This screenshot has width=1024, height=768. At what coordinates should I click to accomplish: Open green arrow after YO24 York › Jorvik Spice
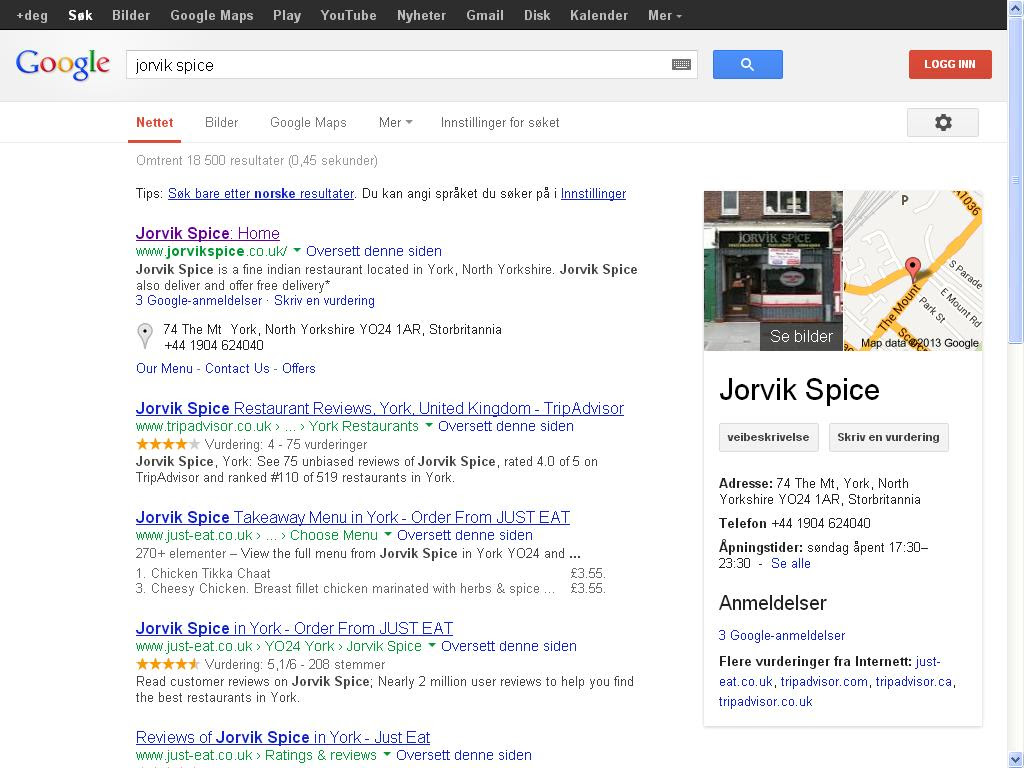point(432,645)
